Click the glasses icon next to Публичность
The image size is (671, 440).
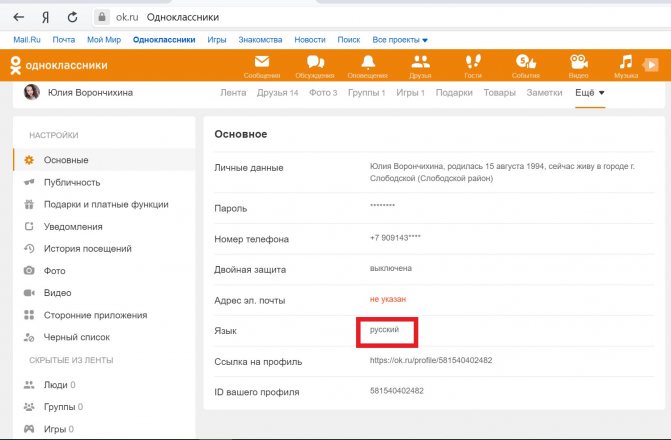tap(29, 182)
